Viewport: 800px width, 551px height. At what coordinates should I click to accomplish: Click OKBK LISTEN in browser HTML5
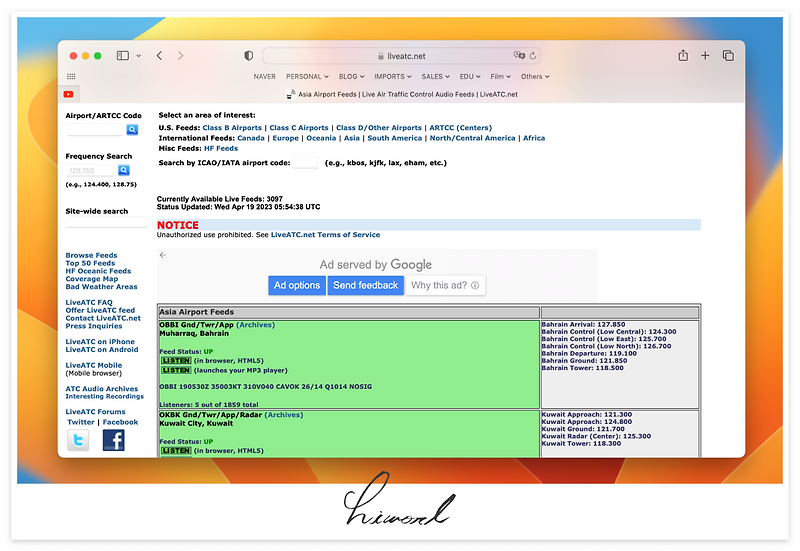(x=176, y=450)
